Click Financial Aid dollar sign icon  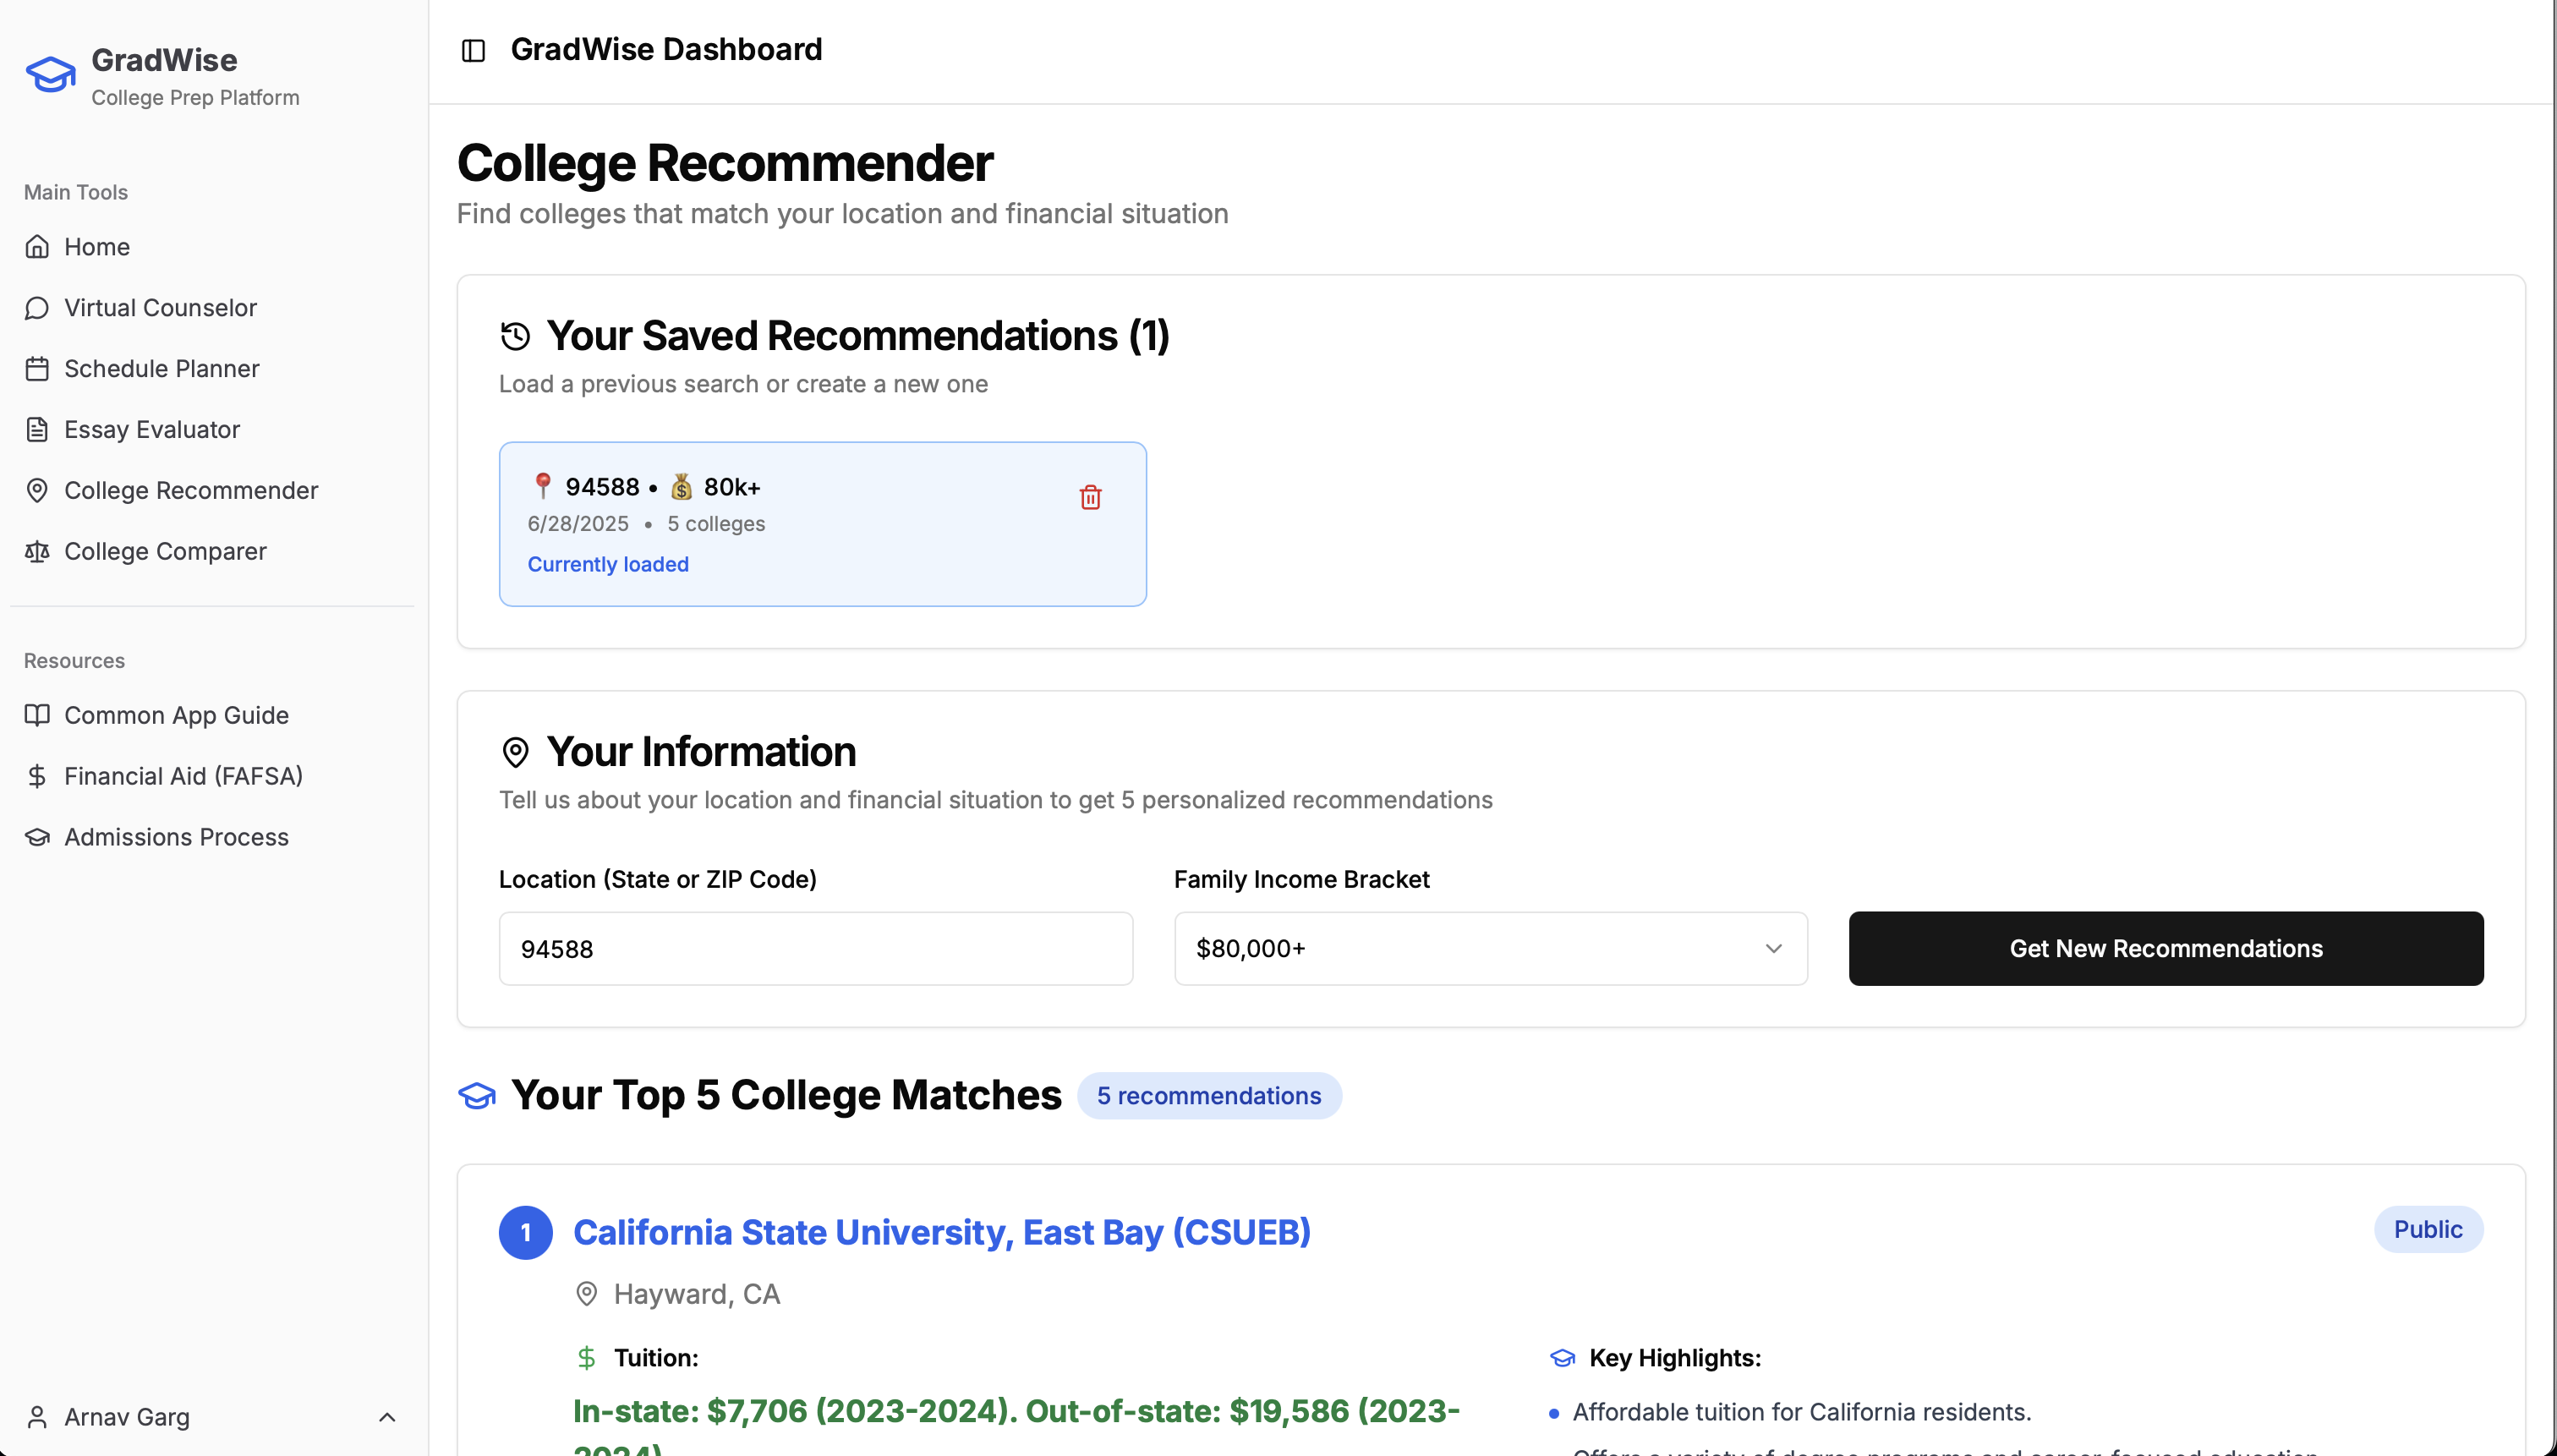(37, 776)
